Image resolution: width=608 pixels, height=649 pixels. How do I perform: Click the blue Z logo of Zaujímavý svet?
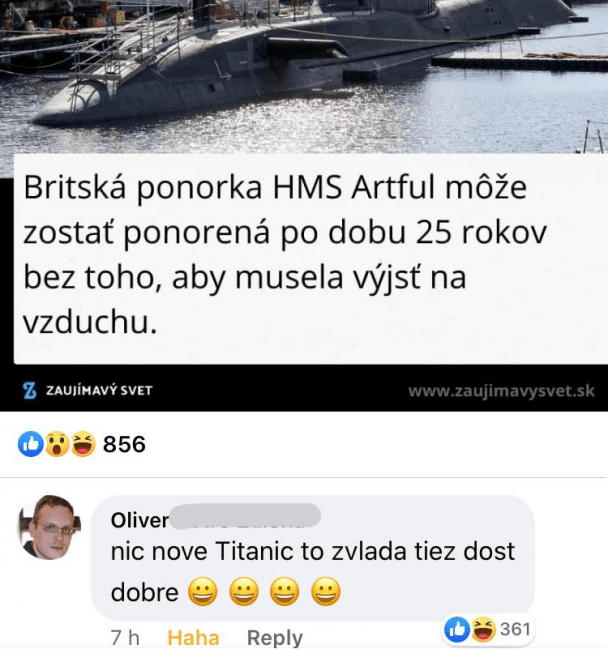[29, 390]
